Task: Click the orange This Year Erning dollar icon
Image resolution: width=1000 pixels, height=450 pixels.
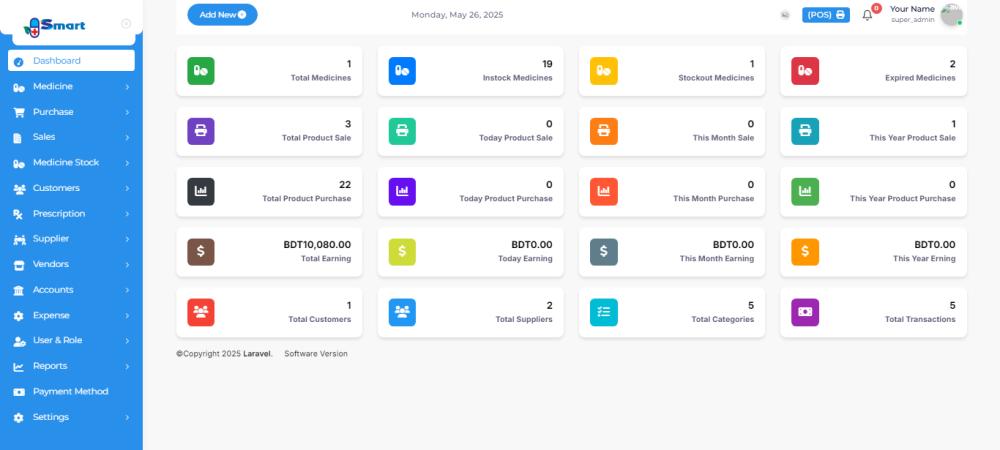Action: [805, 252]
